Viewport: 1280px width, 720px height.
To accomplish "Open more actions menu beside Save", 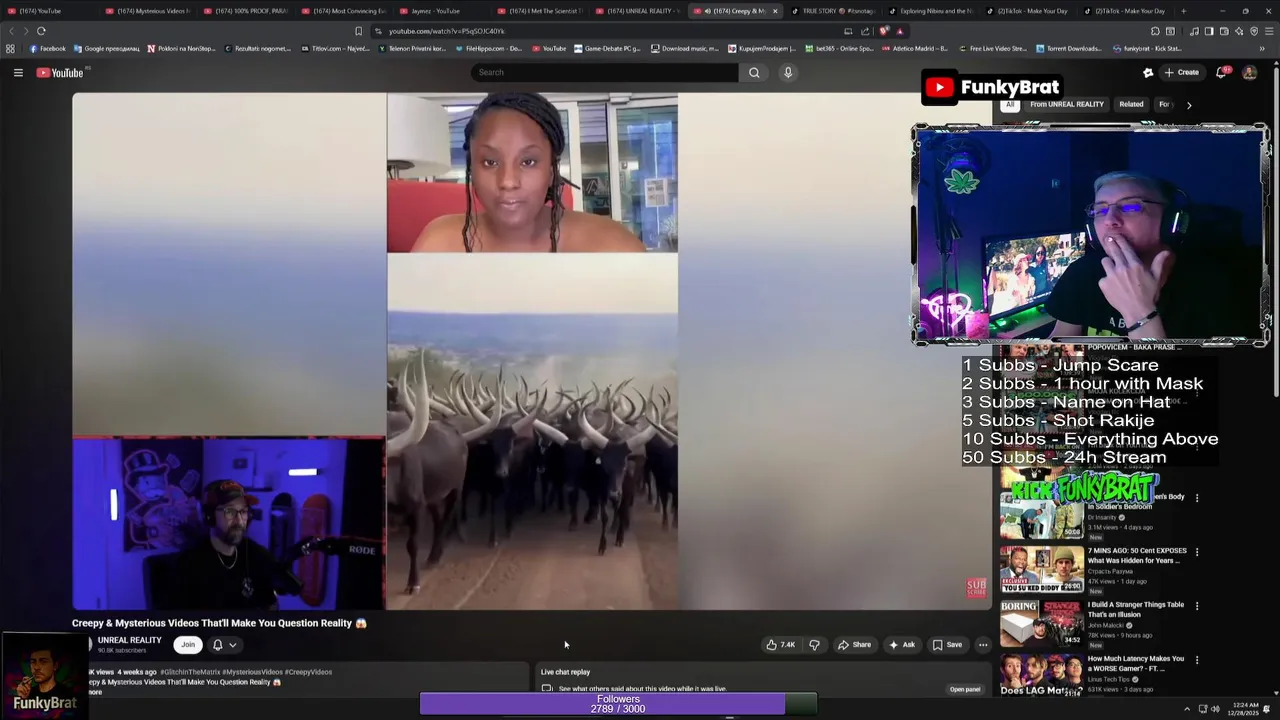I will pyautogui.click(x=983, y=645).
